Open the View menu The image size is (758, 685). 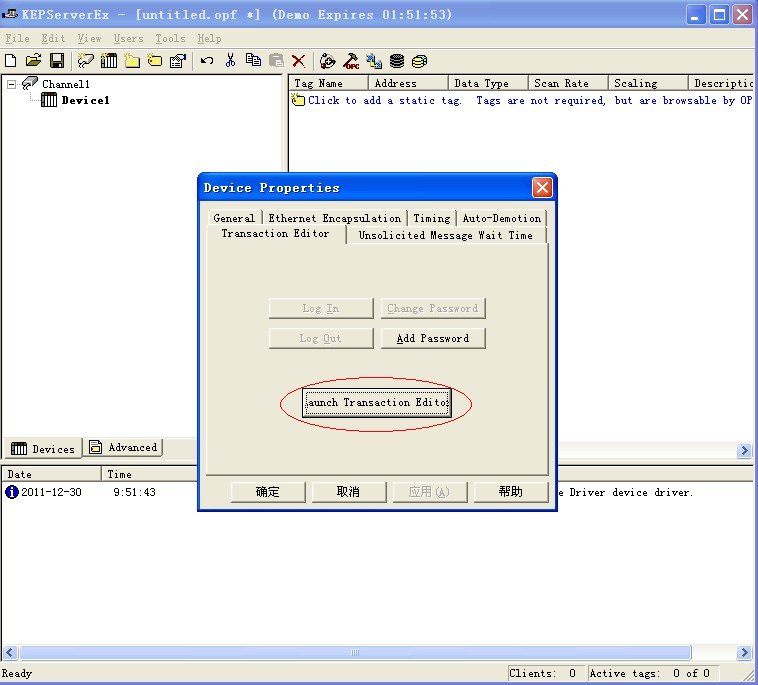89,39
